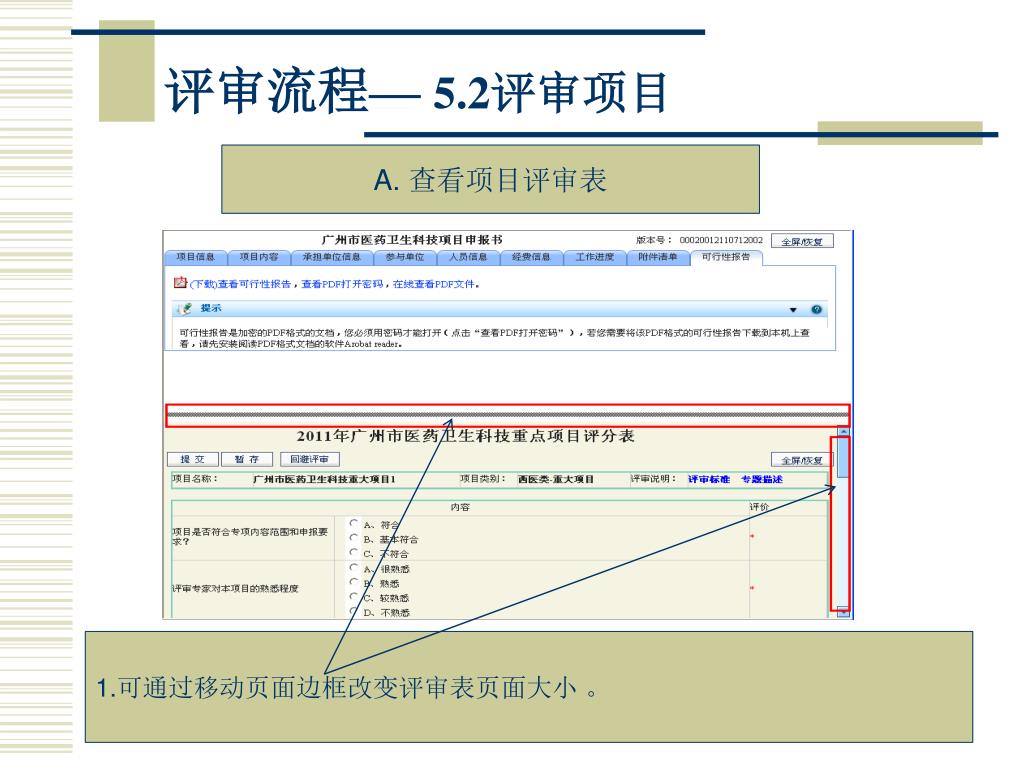This screenshot has width=1024, height=768.
Task: Collapse the 提示 panel with black arrow
Action: tap(793, 310)
